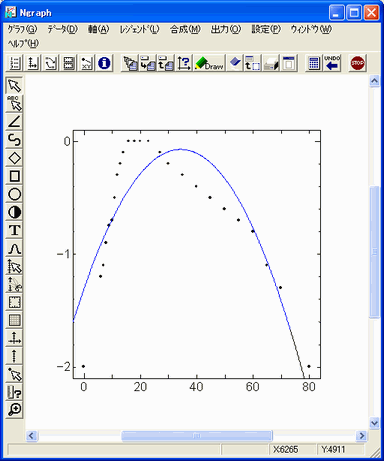The image size is (384, 461).
Task: Open the 出力(O) menu
Action: (225, 30)
